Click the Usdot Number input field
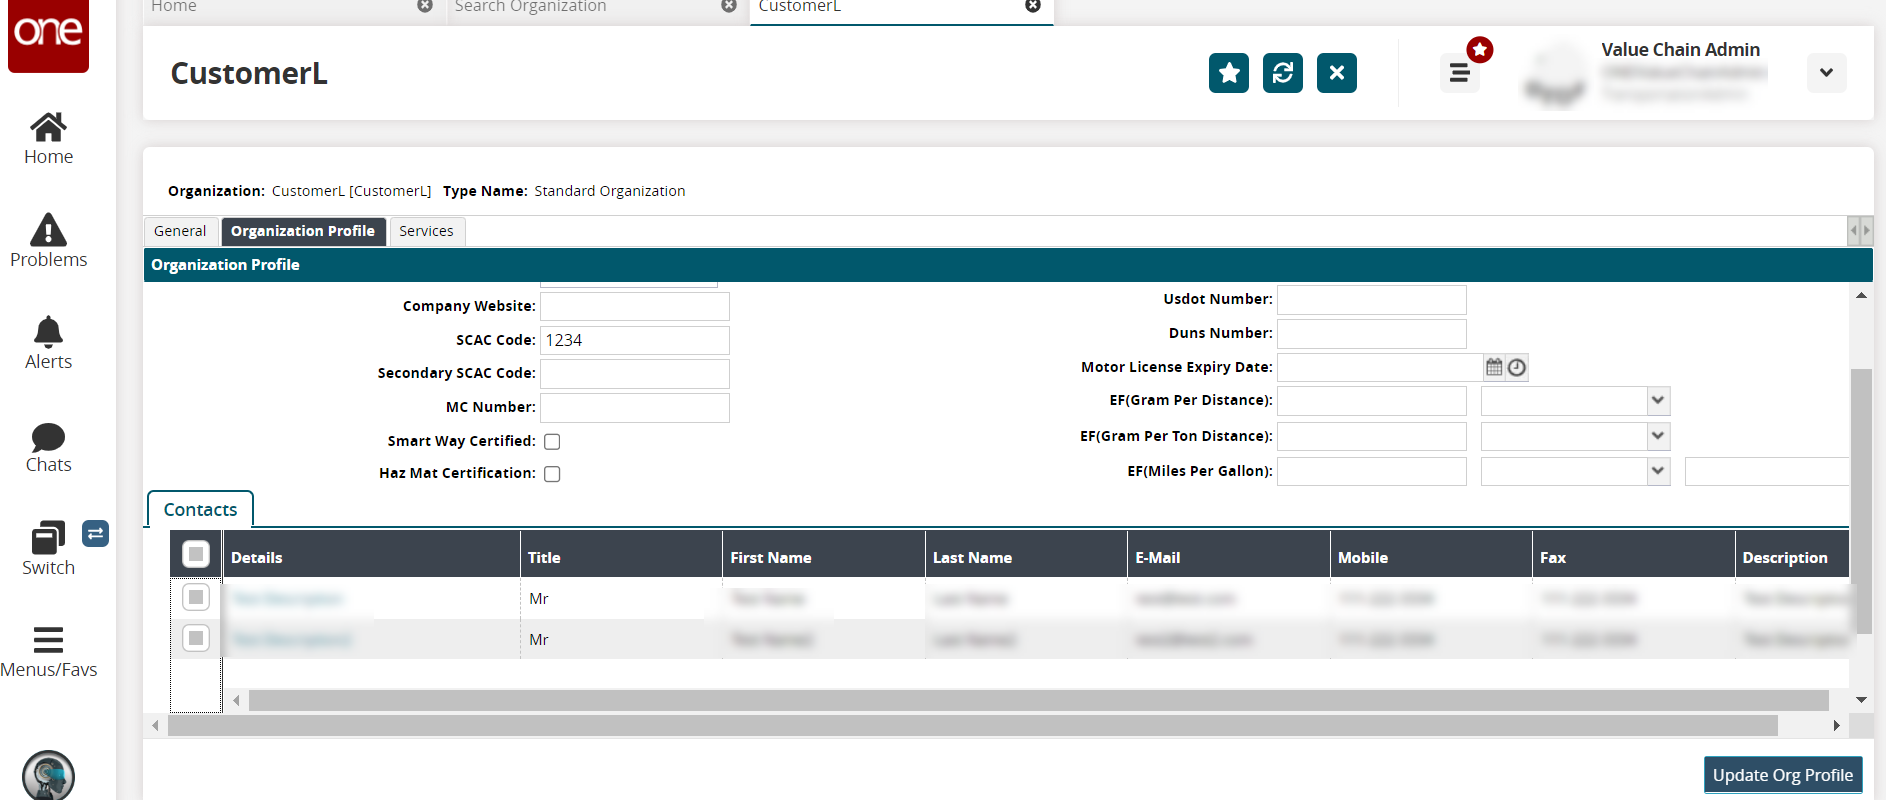 pos(1372,300)
